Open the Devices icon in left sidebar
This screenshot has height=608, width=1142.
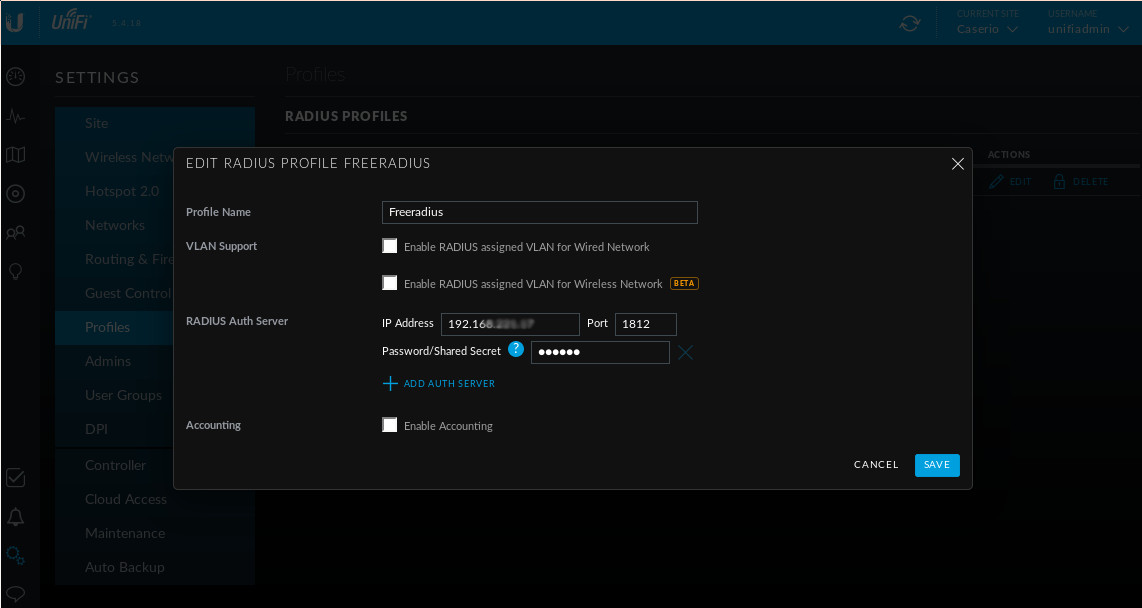(x=15, y=194)
